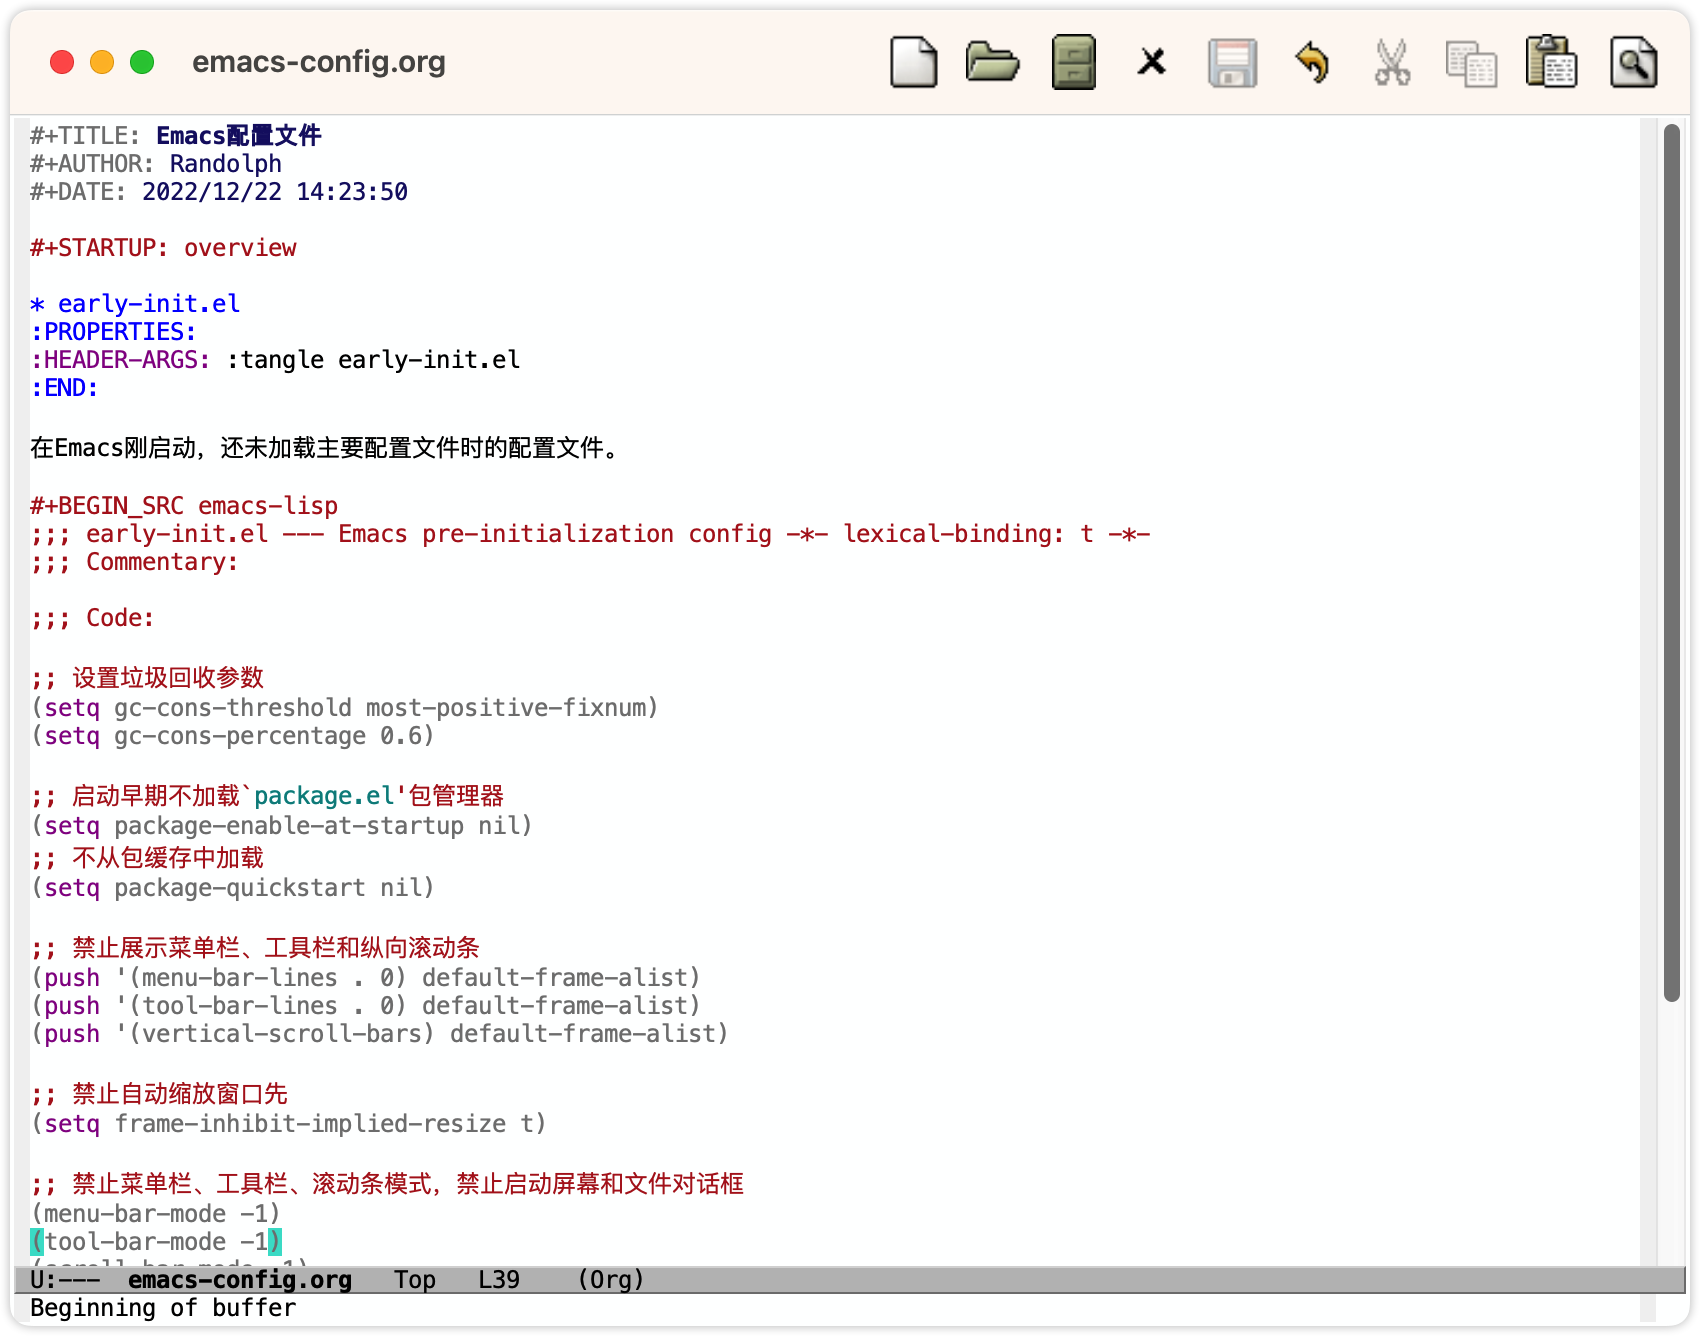
Task: Kill buffer with the X toolbar icon
Action: pyautogui.click(x=1152, y=62)
